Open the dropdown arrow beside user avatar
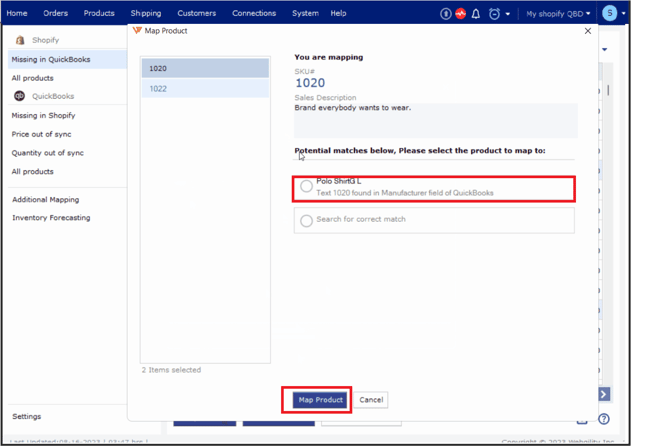670x446 pixels. pyautogui.click(x=624, y=14)
